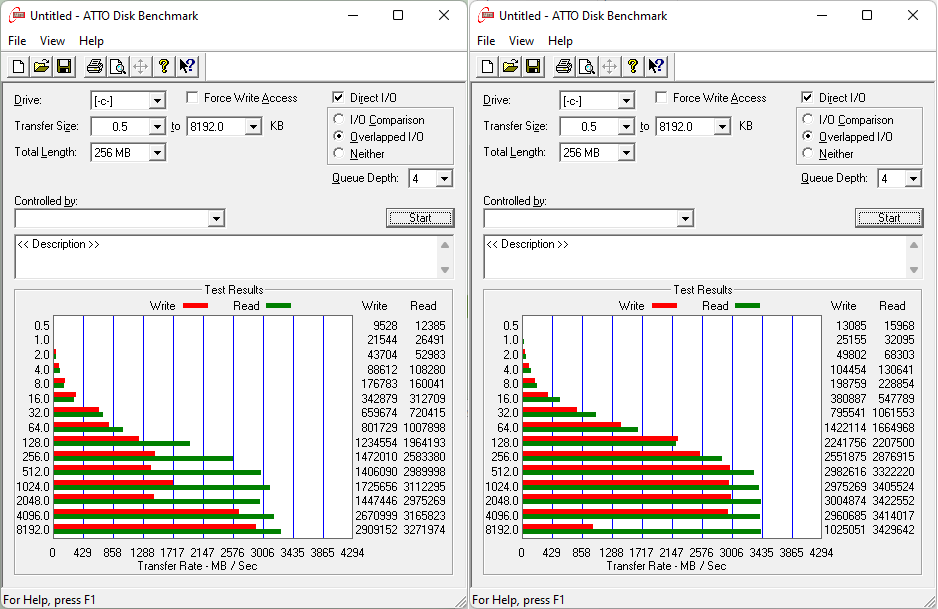The image size is (938, 609).
Task: Expand the Controlled by dropdown in the right window
Action: pos(685,218)
